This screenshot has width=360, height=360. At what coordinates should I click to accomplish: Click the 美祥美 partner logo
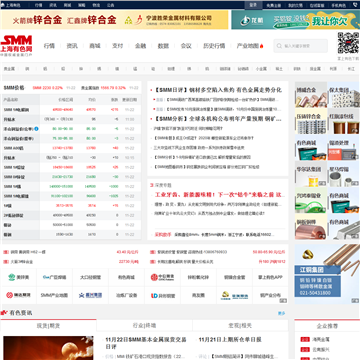(19, 277)
